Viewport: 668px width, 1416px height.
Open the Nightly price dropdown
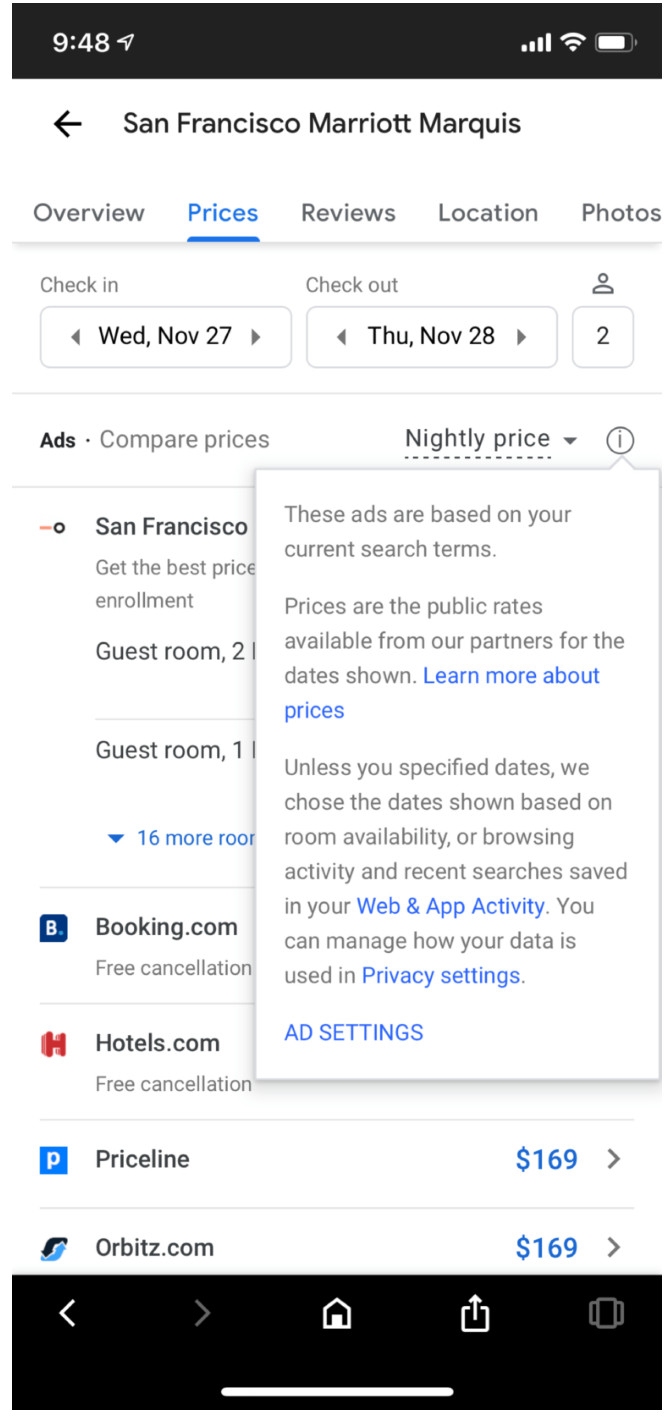490,439
